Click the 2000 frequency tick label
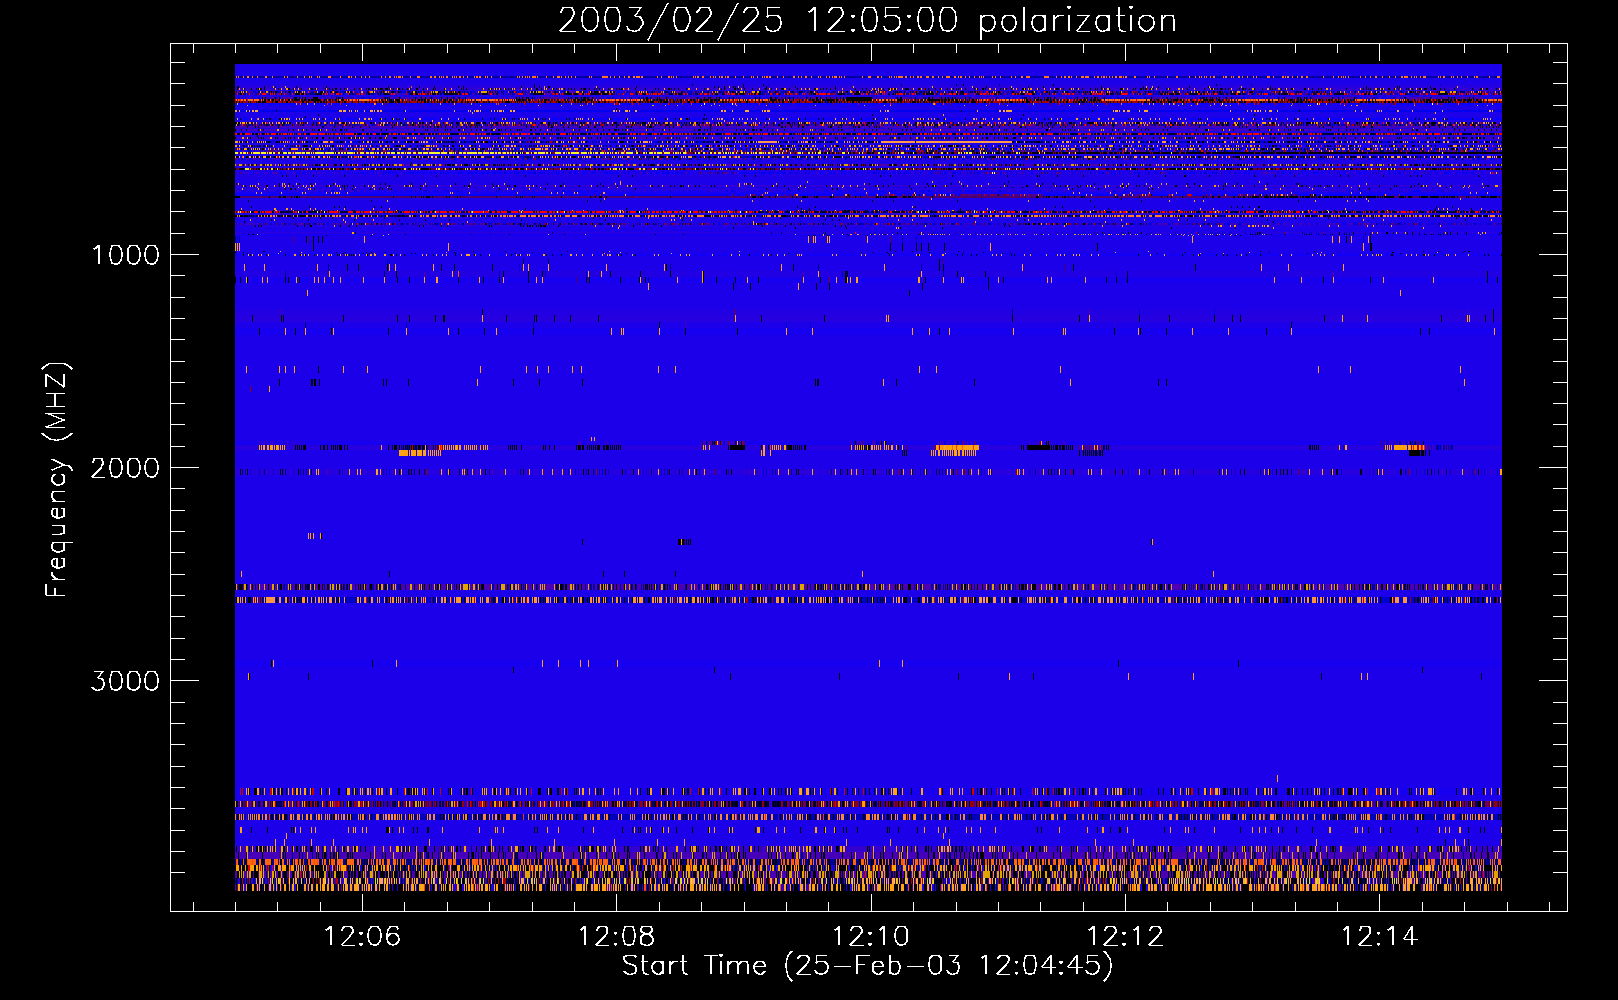Image resolution: width=1618 pixels, height=1000 pixels. (125, 468)
